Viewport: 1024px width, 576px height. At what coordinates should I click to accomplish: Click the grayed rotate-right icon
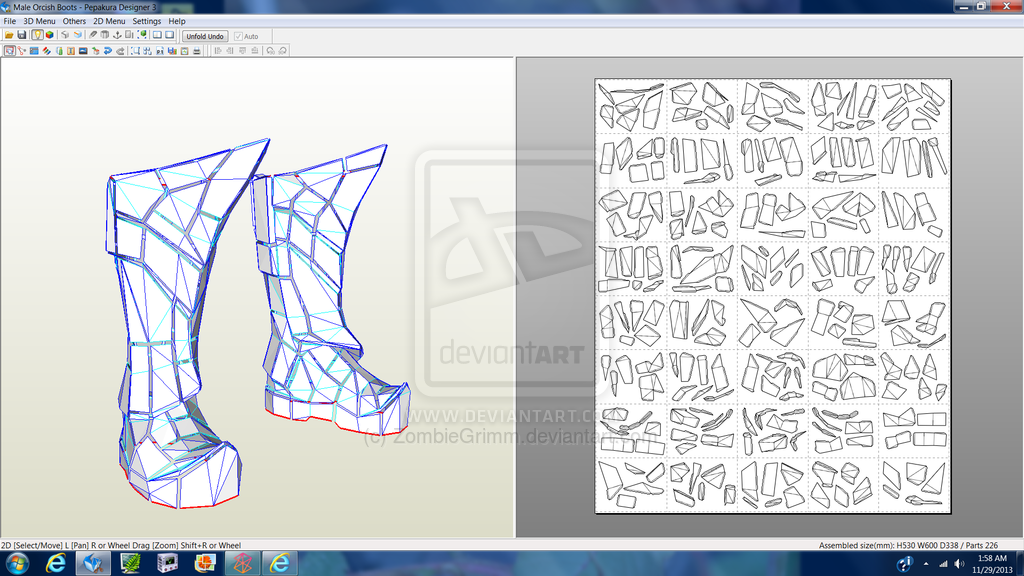[283, 50]
